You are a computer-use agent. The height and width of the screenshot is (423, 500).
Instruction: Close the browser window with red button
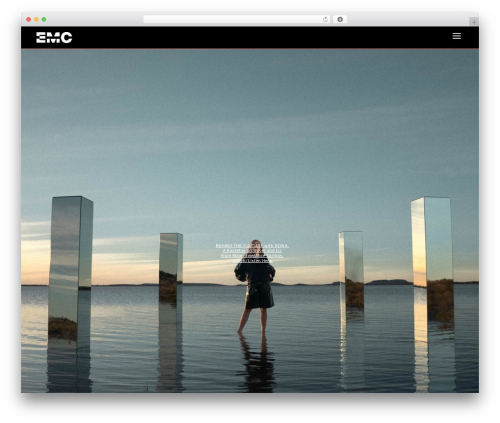click(x=29, y=19)
